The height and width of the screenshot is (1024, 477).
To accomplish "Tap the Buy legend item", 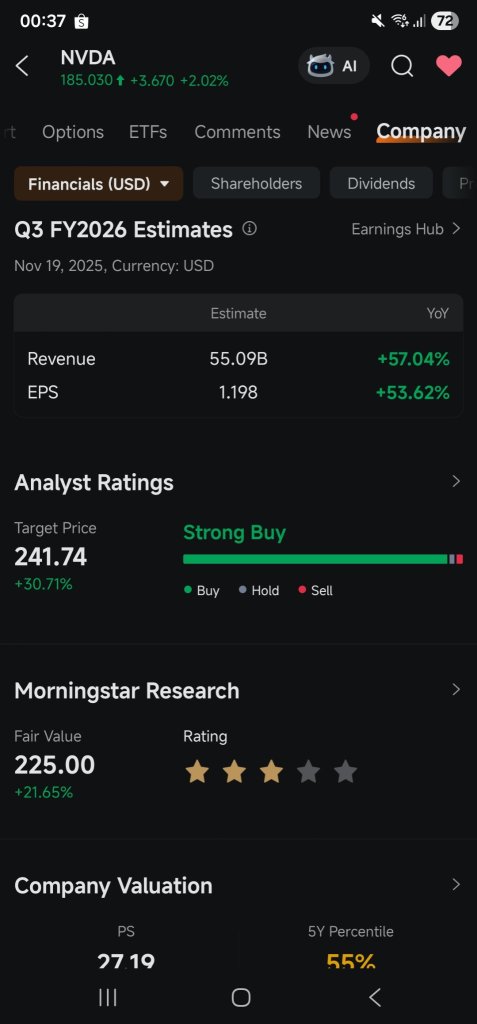I will (202, 590).
